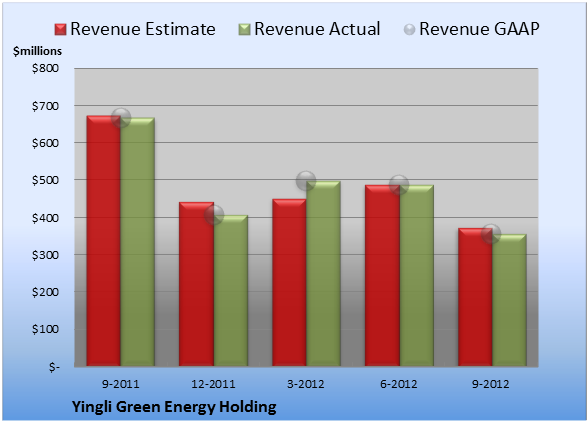Select the Revenue GAAP legend label

click(x=479, y=29)
